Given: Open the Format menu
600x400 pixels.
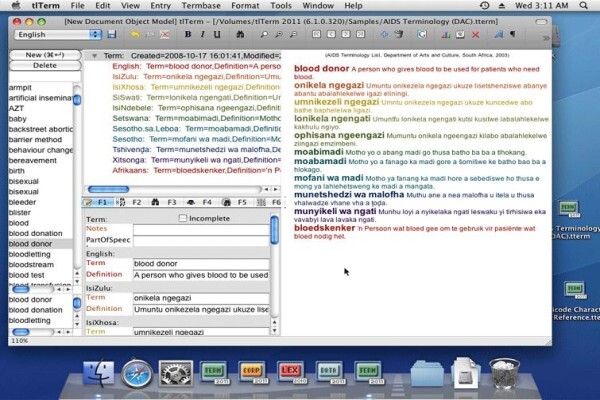Looking at the screenshot, I should (245, 5).
